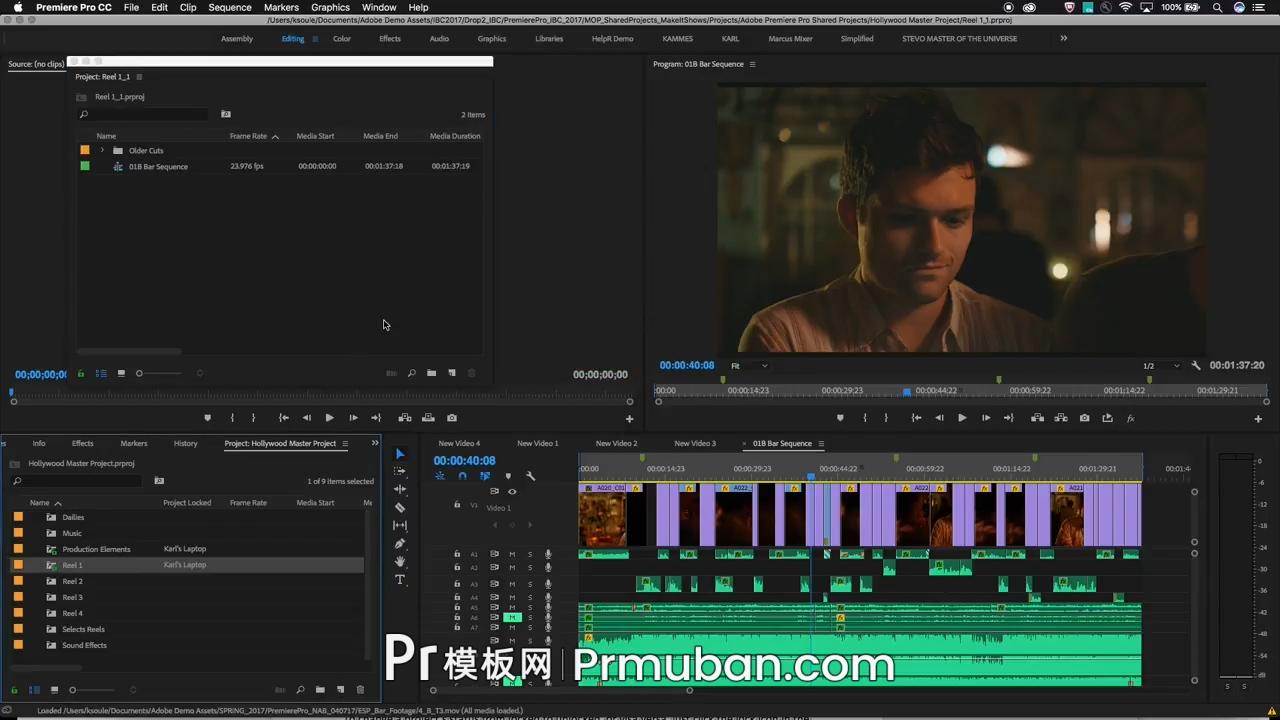The height and width of the screenshot is (720, 1280).
Task: Open the Reel 3 project item
Action: point(72,597)
